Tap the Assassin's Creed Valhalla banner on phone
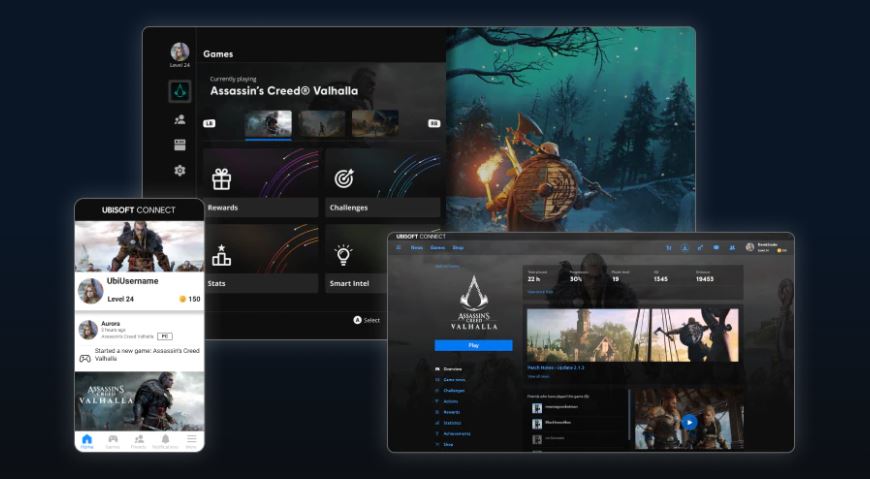This screenshot has height=479, width=870. tap(139, 401)
